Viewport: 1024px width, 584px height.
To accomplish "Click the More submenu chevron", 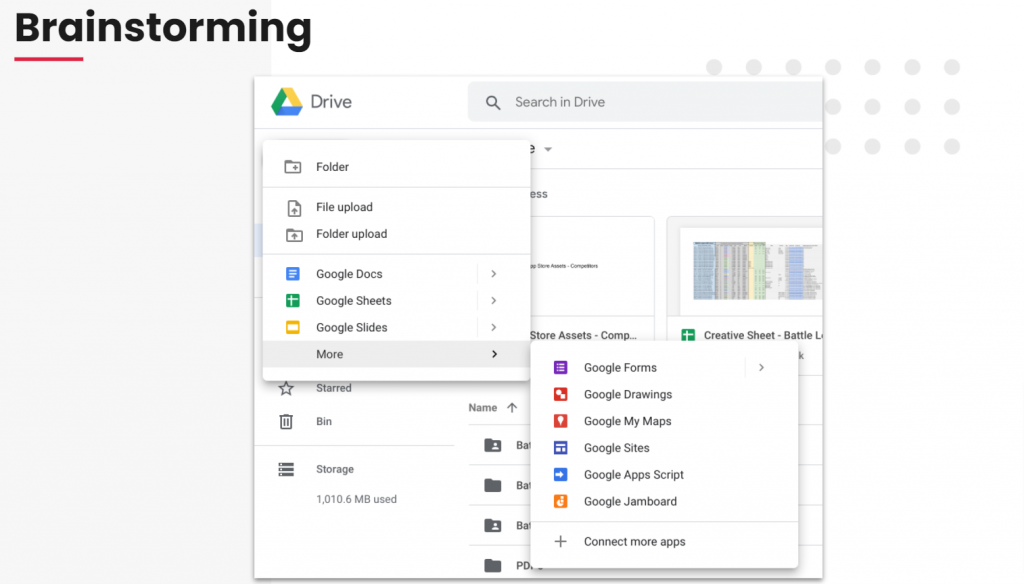I will click(x=494, y=354).
